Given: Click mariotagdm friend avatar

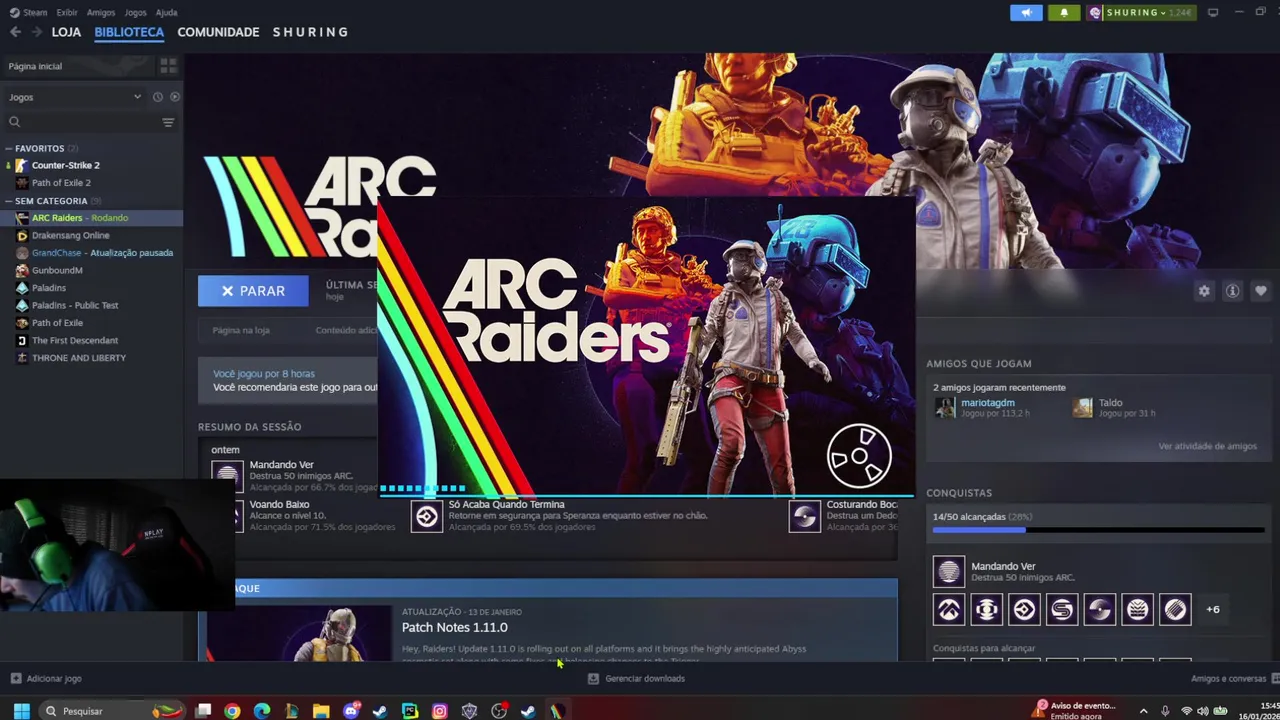Looking at the screenshot, I should 944,407.
